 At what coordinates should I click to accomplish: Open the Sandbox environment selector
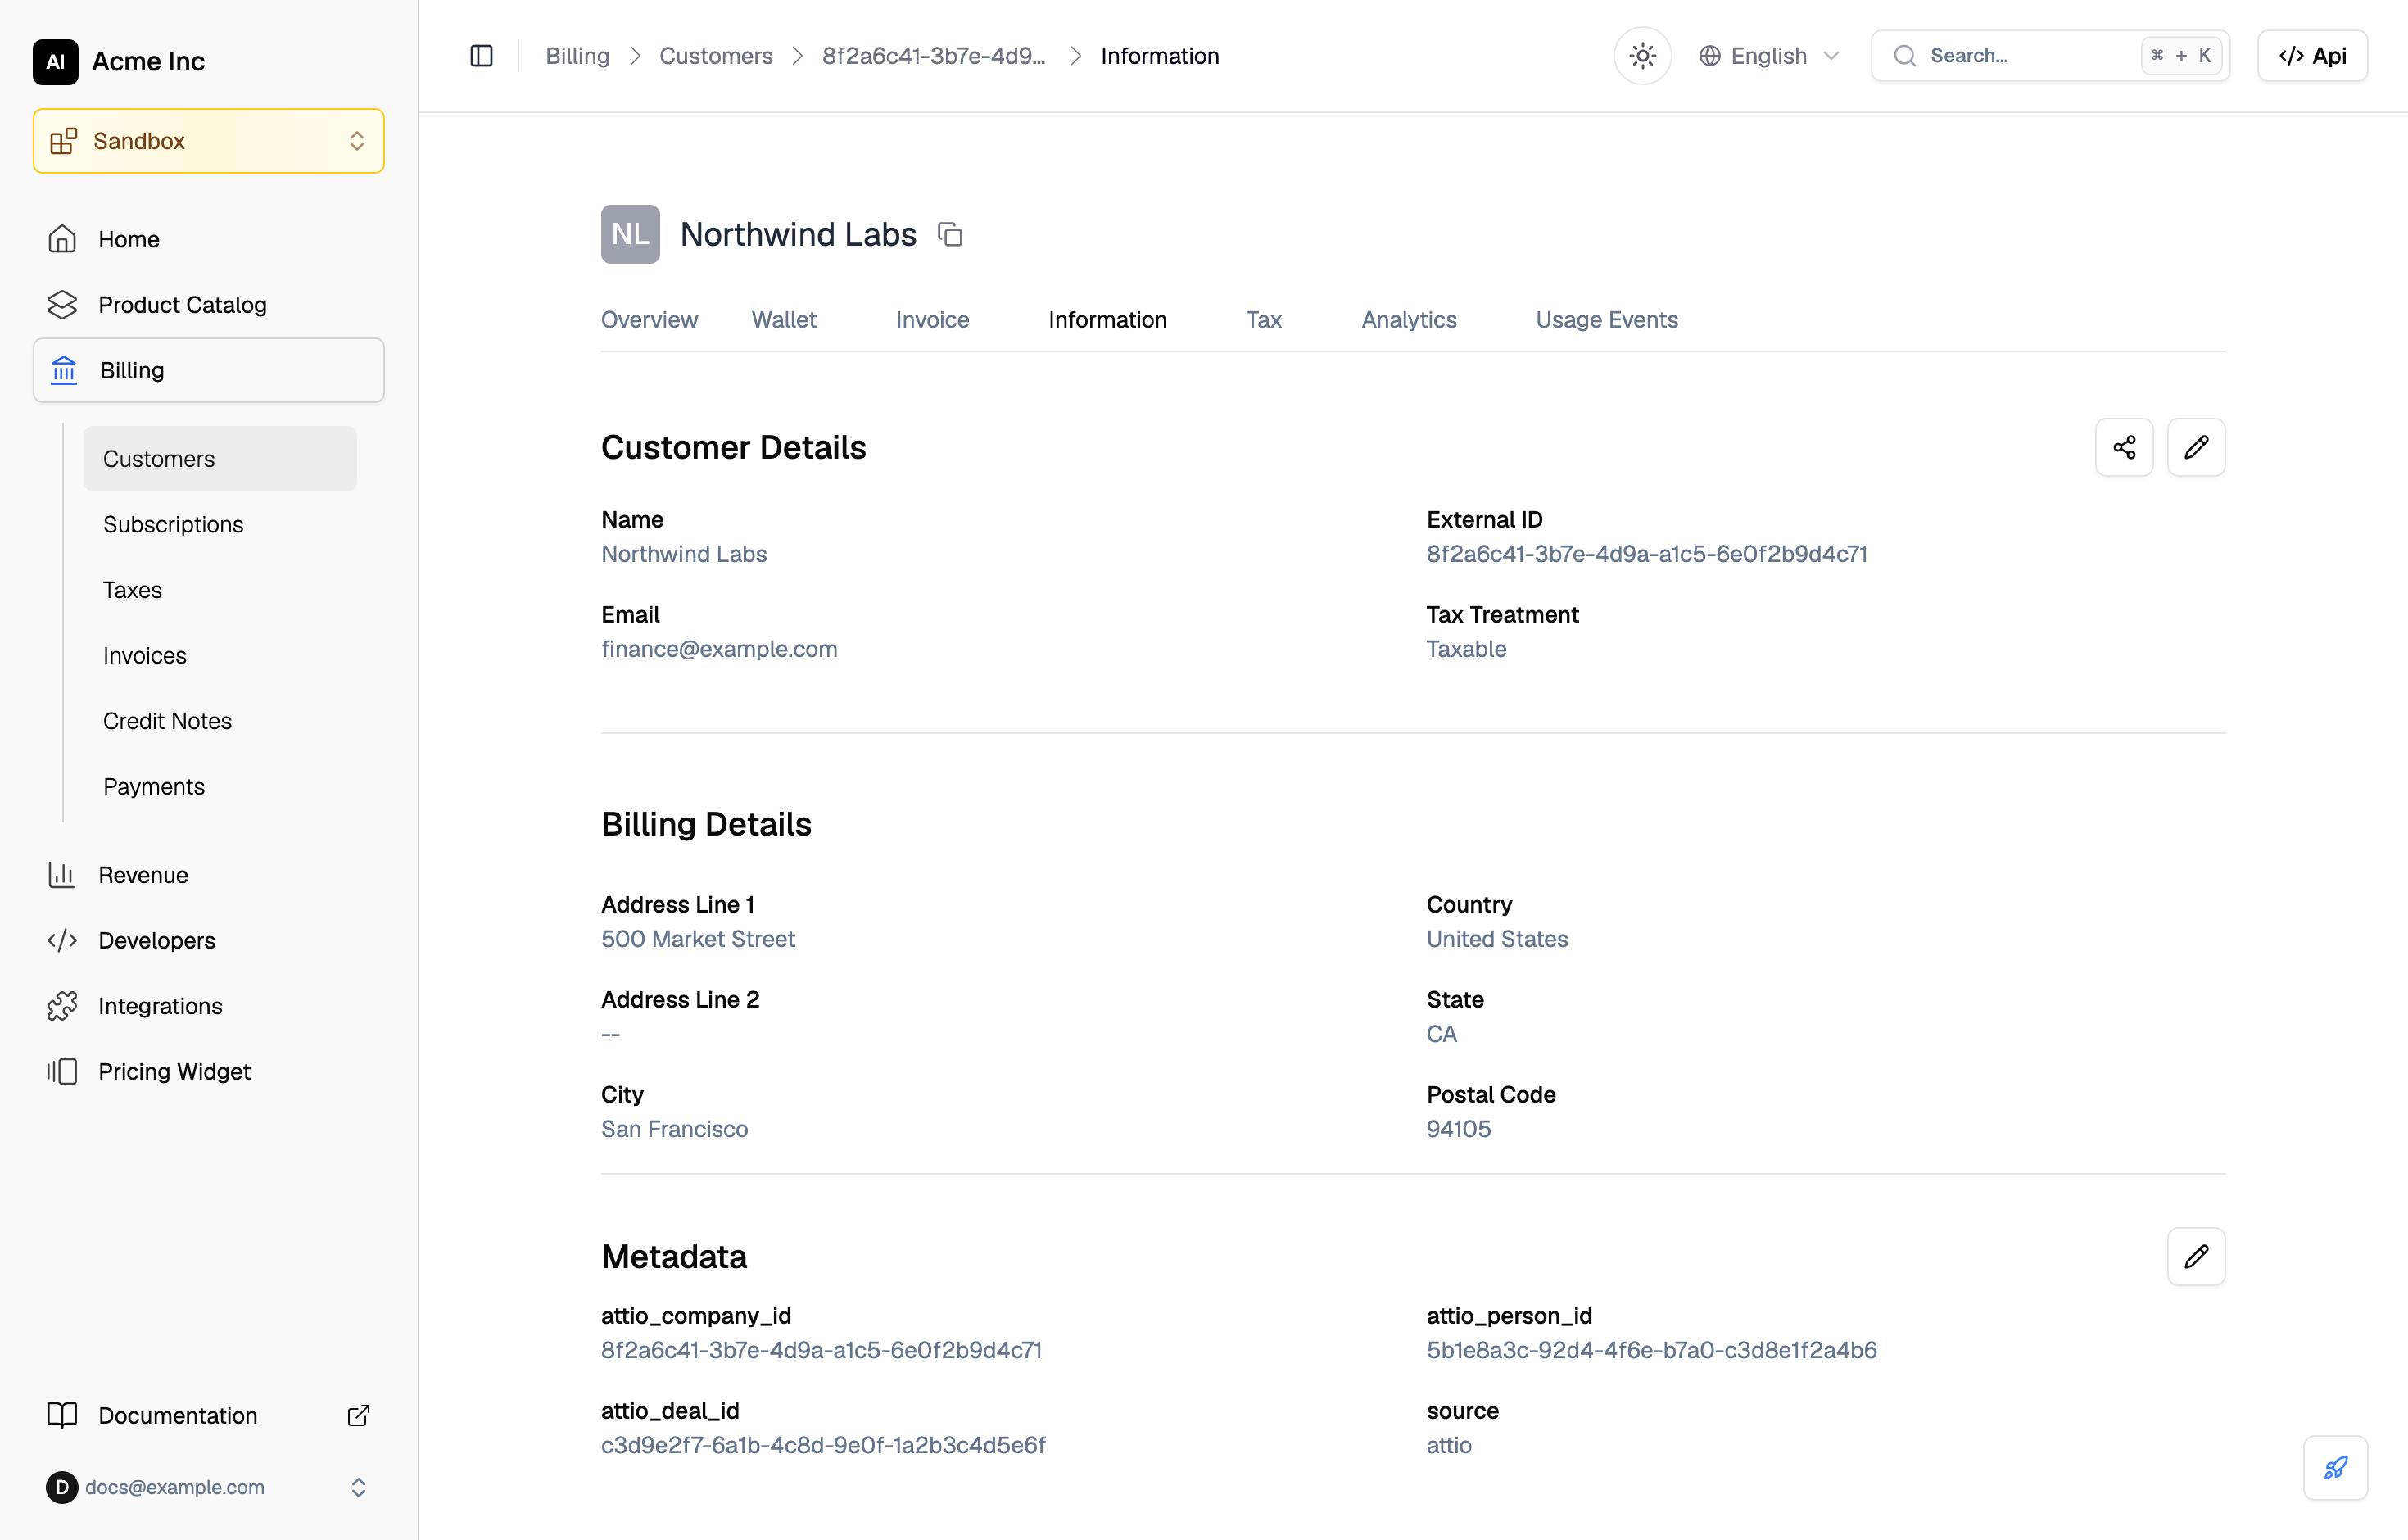(x=208, y=141)
